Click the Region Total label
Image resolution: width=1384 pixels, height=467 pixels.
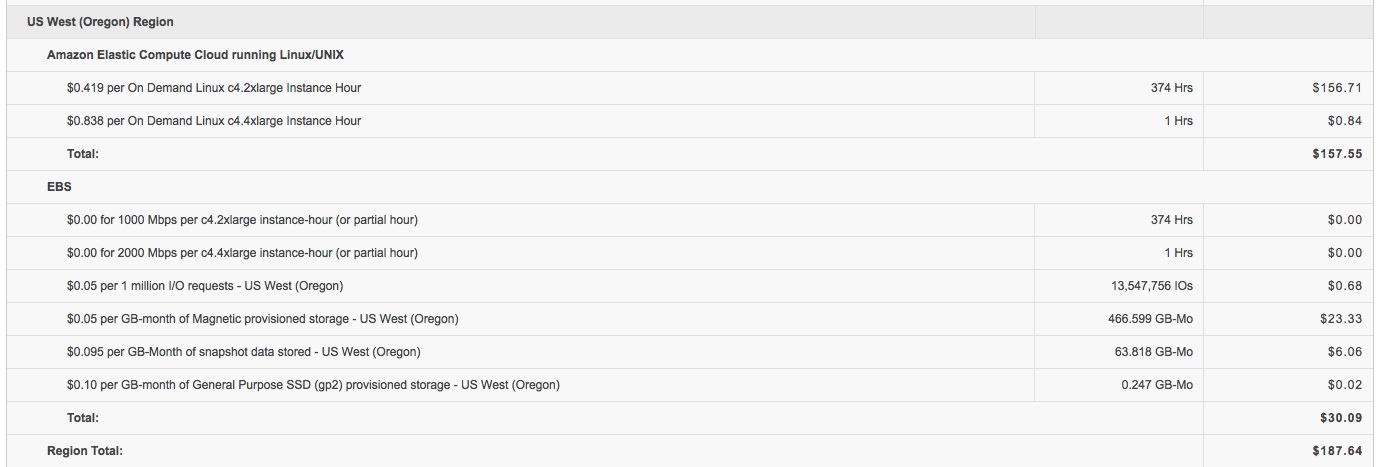pos(85,451)
